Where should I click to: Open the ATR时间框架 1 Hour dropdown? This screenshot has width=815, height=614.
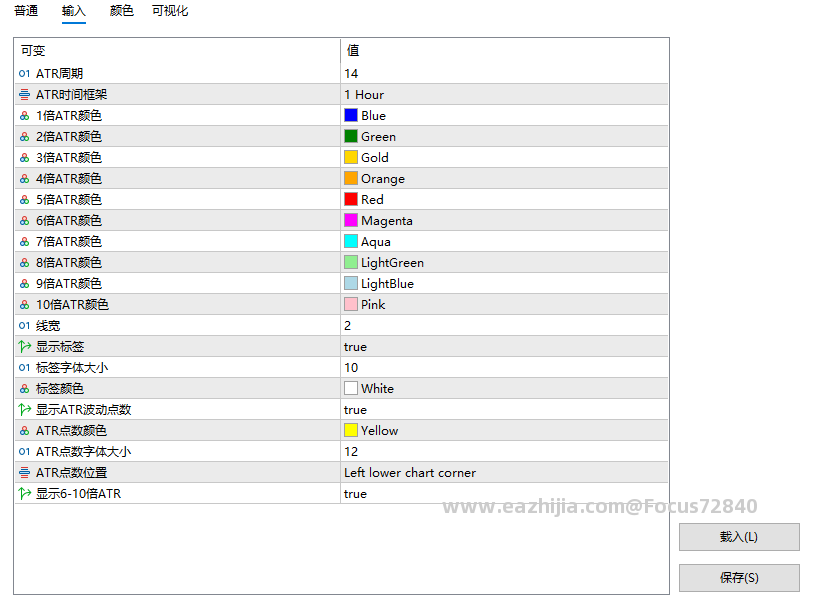pyautogui.click(x=504, y=95)
